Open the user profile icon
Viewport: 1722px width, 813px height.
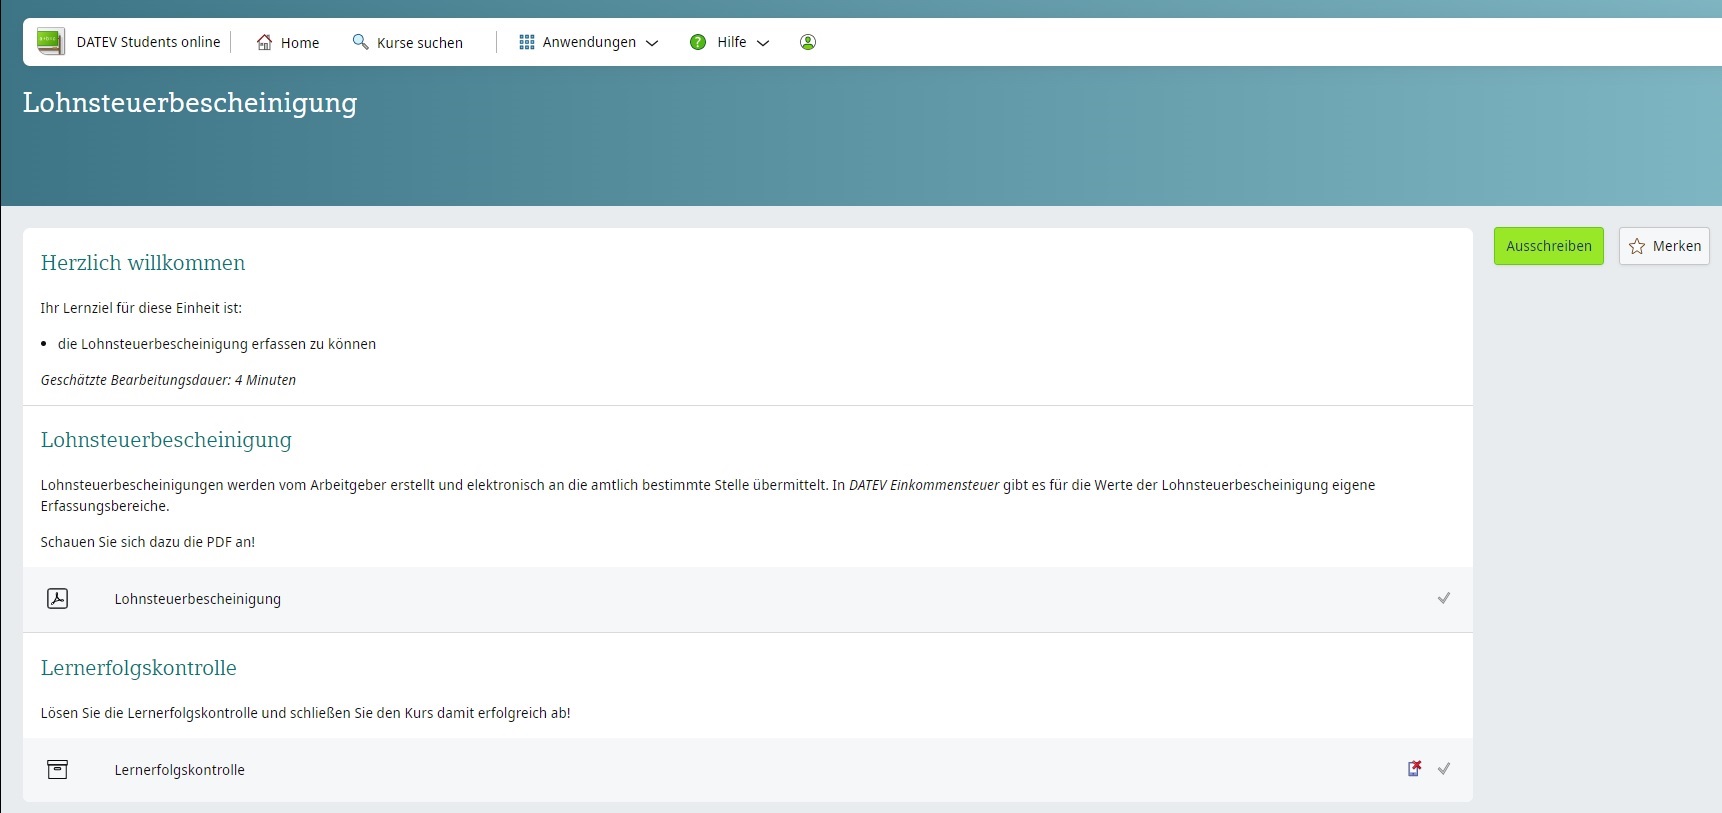(808, 42)
